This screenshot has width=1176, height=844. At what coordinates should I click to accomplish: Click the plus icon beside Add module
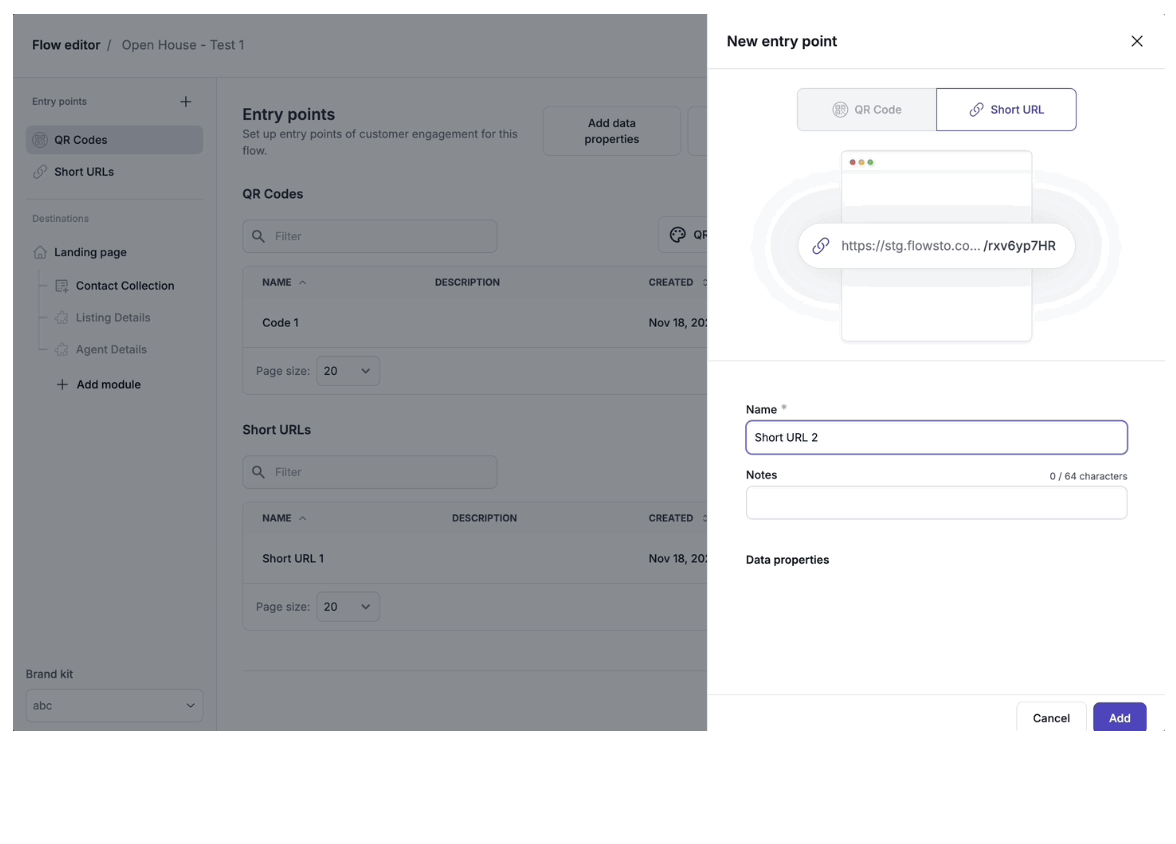62,384
